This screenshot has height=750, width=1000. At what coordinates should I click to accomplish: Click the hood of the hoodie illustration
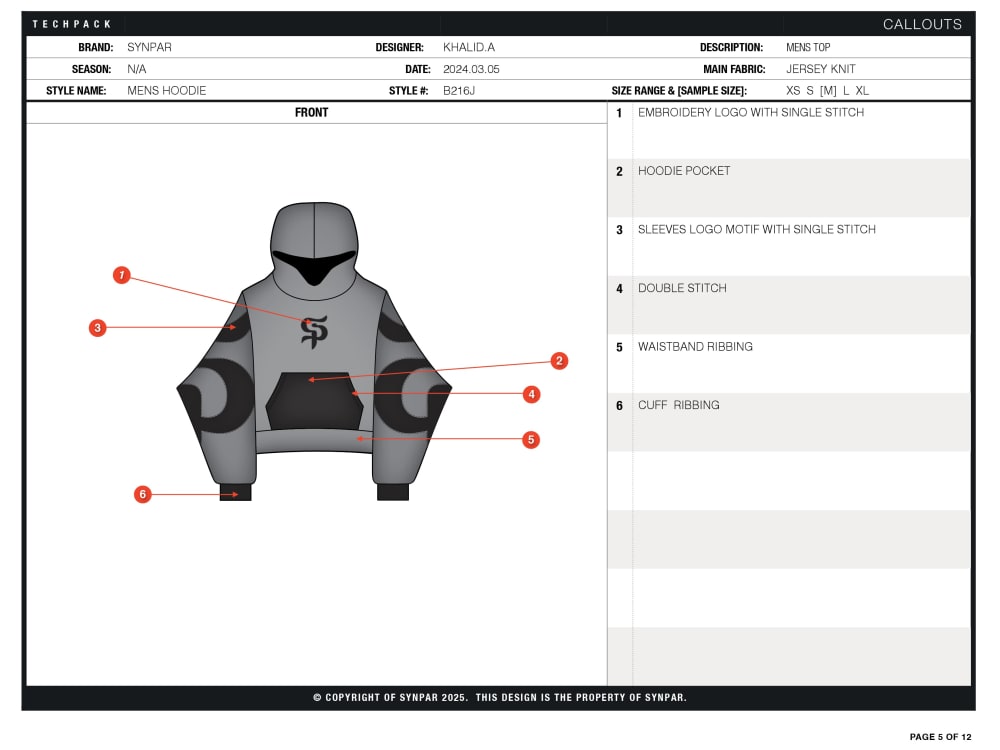click(x=314, y=249)
